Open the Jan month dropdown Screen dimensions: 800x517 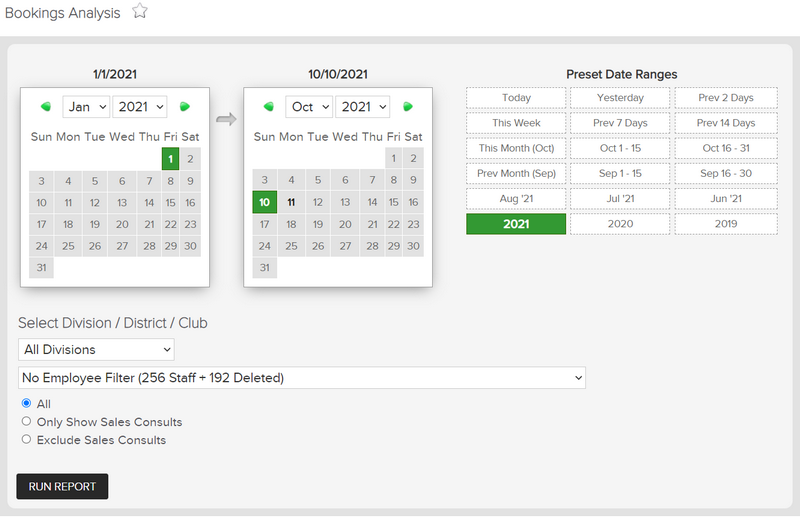[x=86, y=107]
